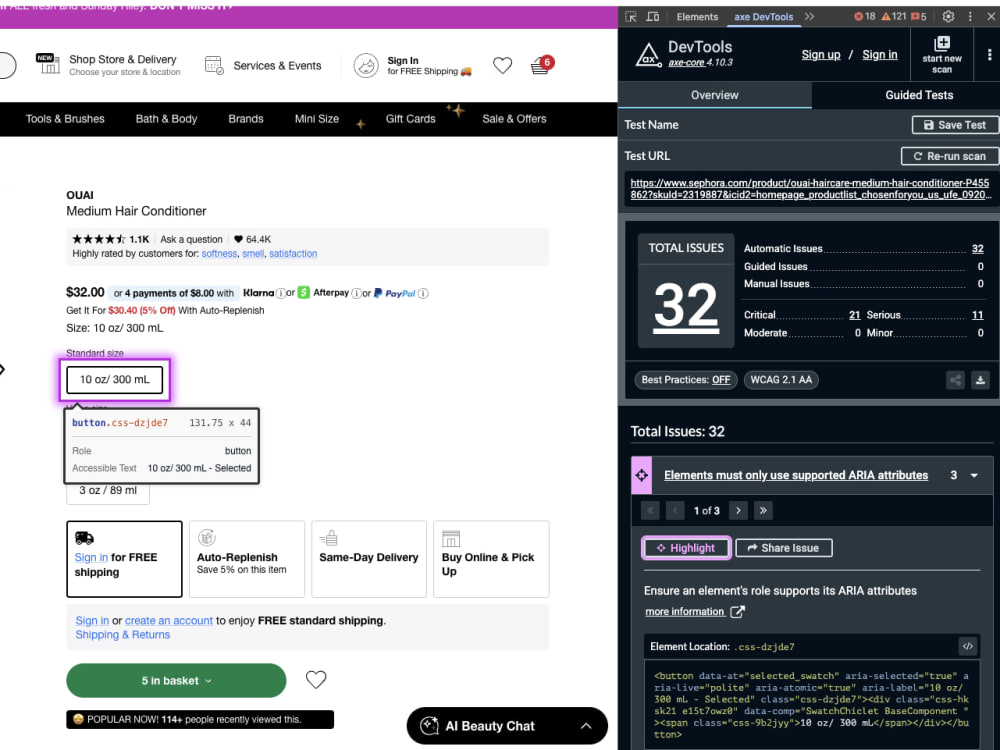Open Brands menu
Viewport: 1000px width, 750px height.
(x=246, y=119)
